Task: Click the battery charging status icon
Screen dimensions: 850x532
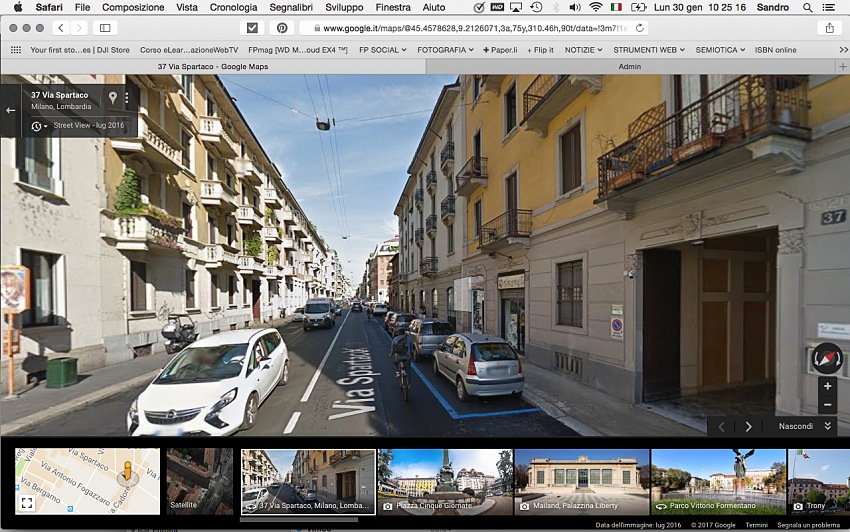Action: click(x=639, y=7)
